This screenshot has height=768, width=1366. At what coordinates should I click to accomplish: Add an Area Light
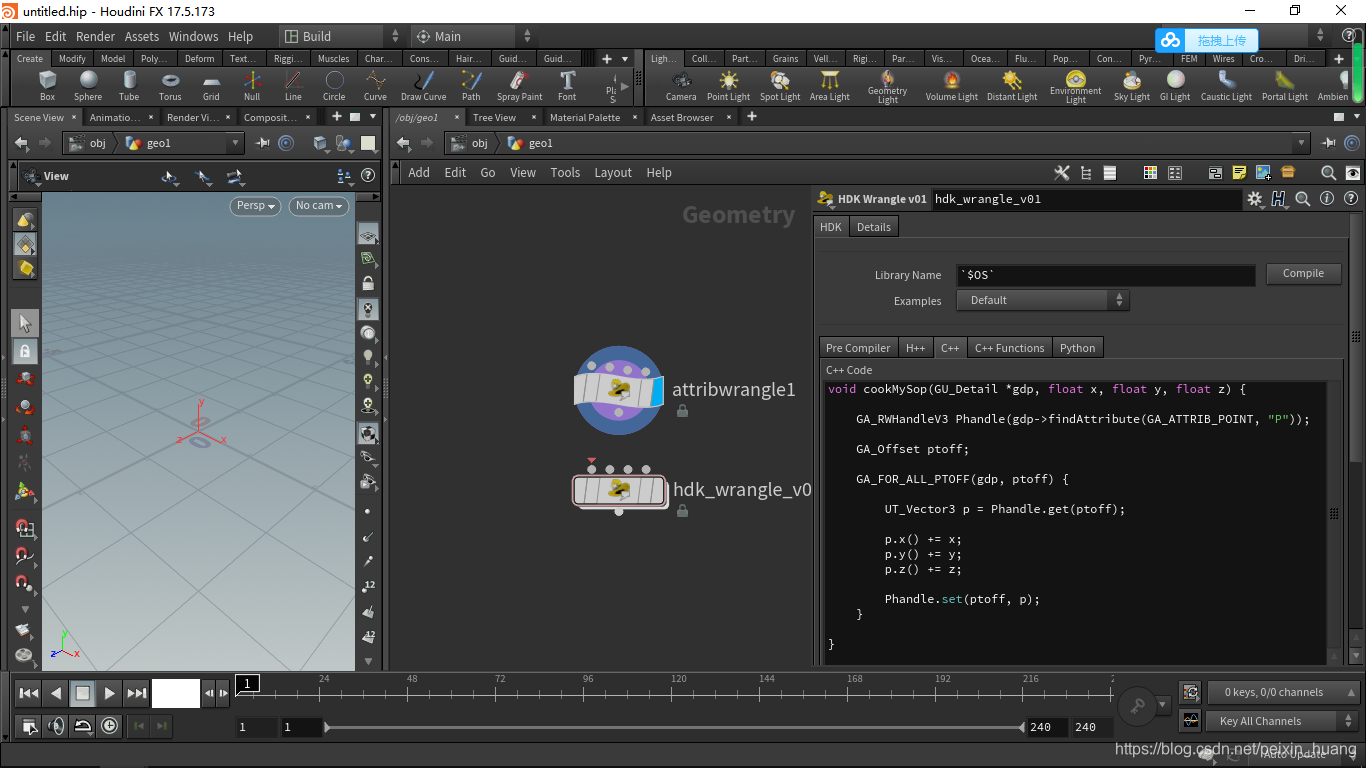(830, 85)
